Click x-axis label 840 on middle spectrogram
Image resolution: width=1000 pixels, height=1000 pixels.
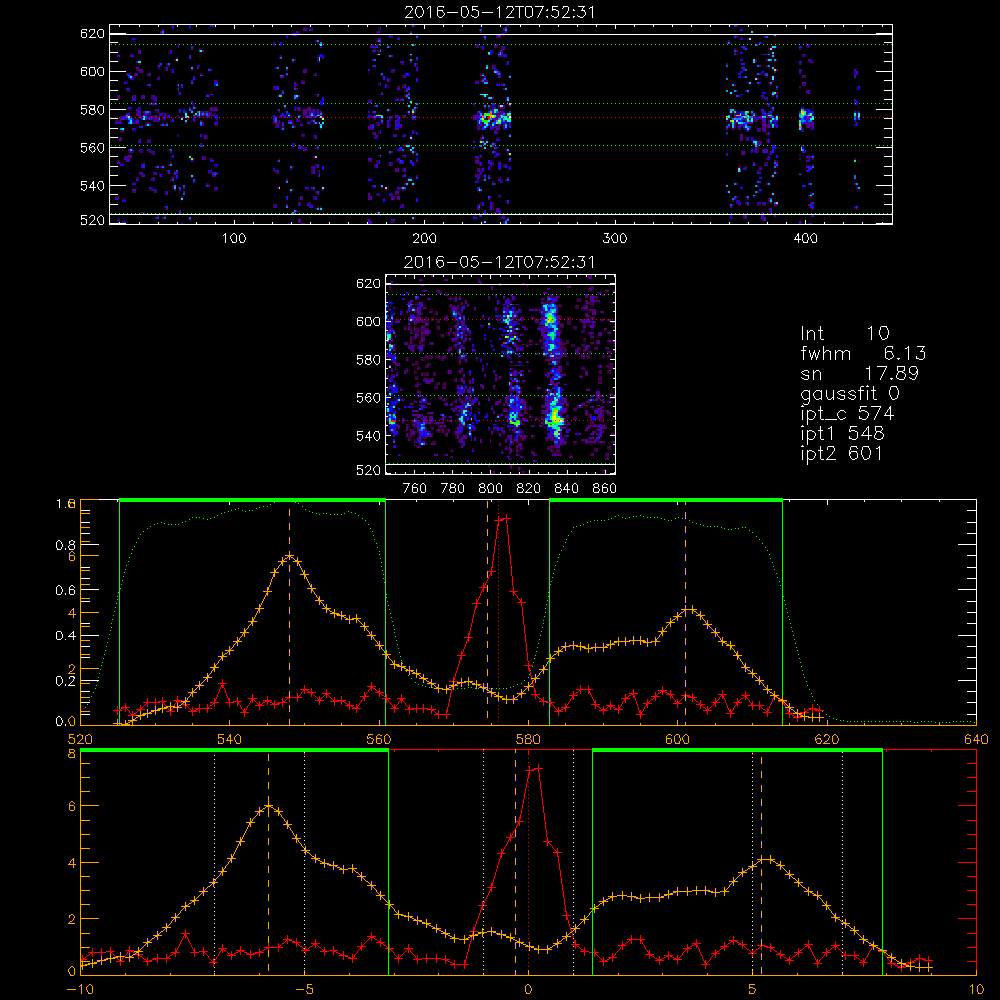(x=566, y=489)
